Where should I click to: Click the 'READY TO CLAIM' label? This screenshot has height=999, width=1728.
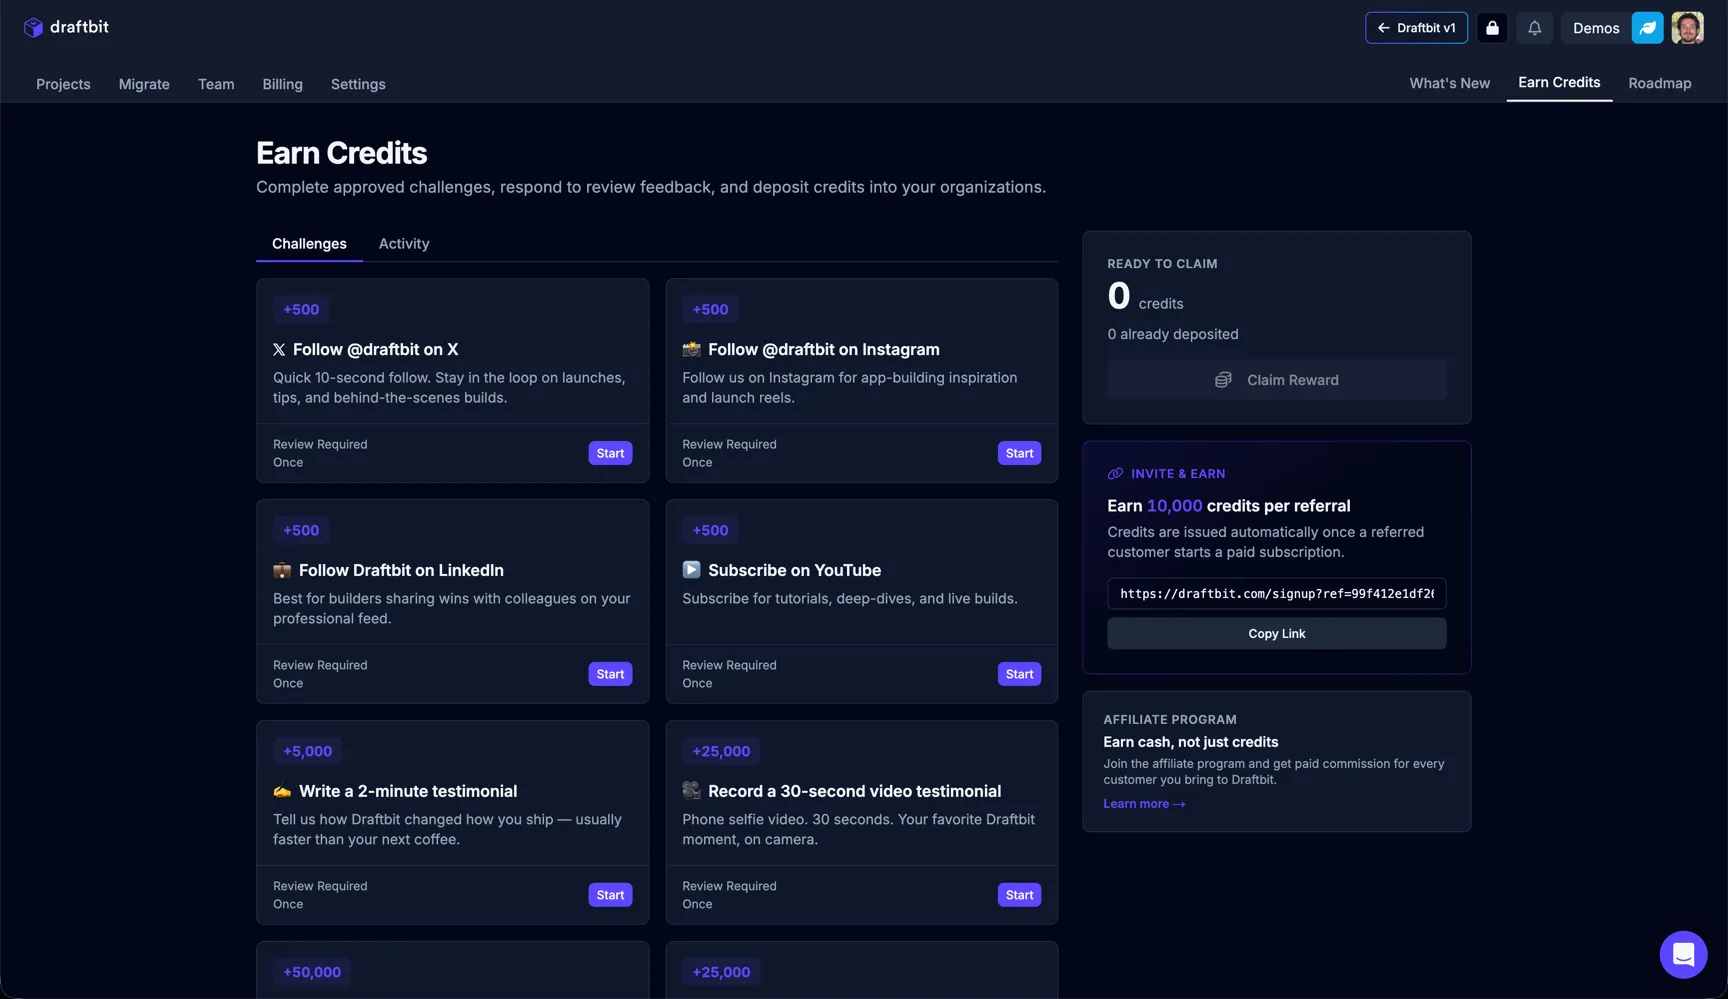[1162, 264]
